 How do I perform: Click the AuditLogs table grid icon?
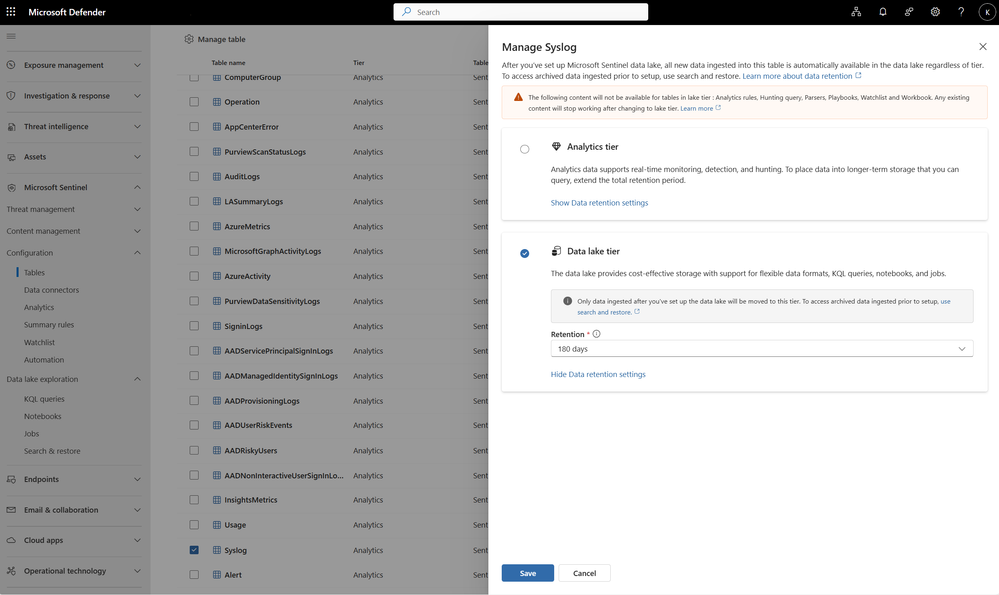point(217,176)
